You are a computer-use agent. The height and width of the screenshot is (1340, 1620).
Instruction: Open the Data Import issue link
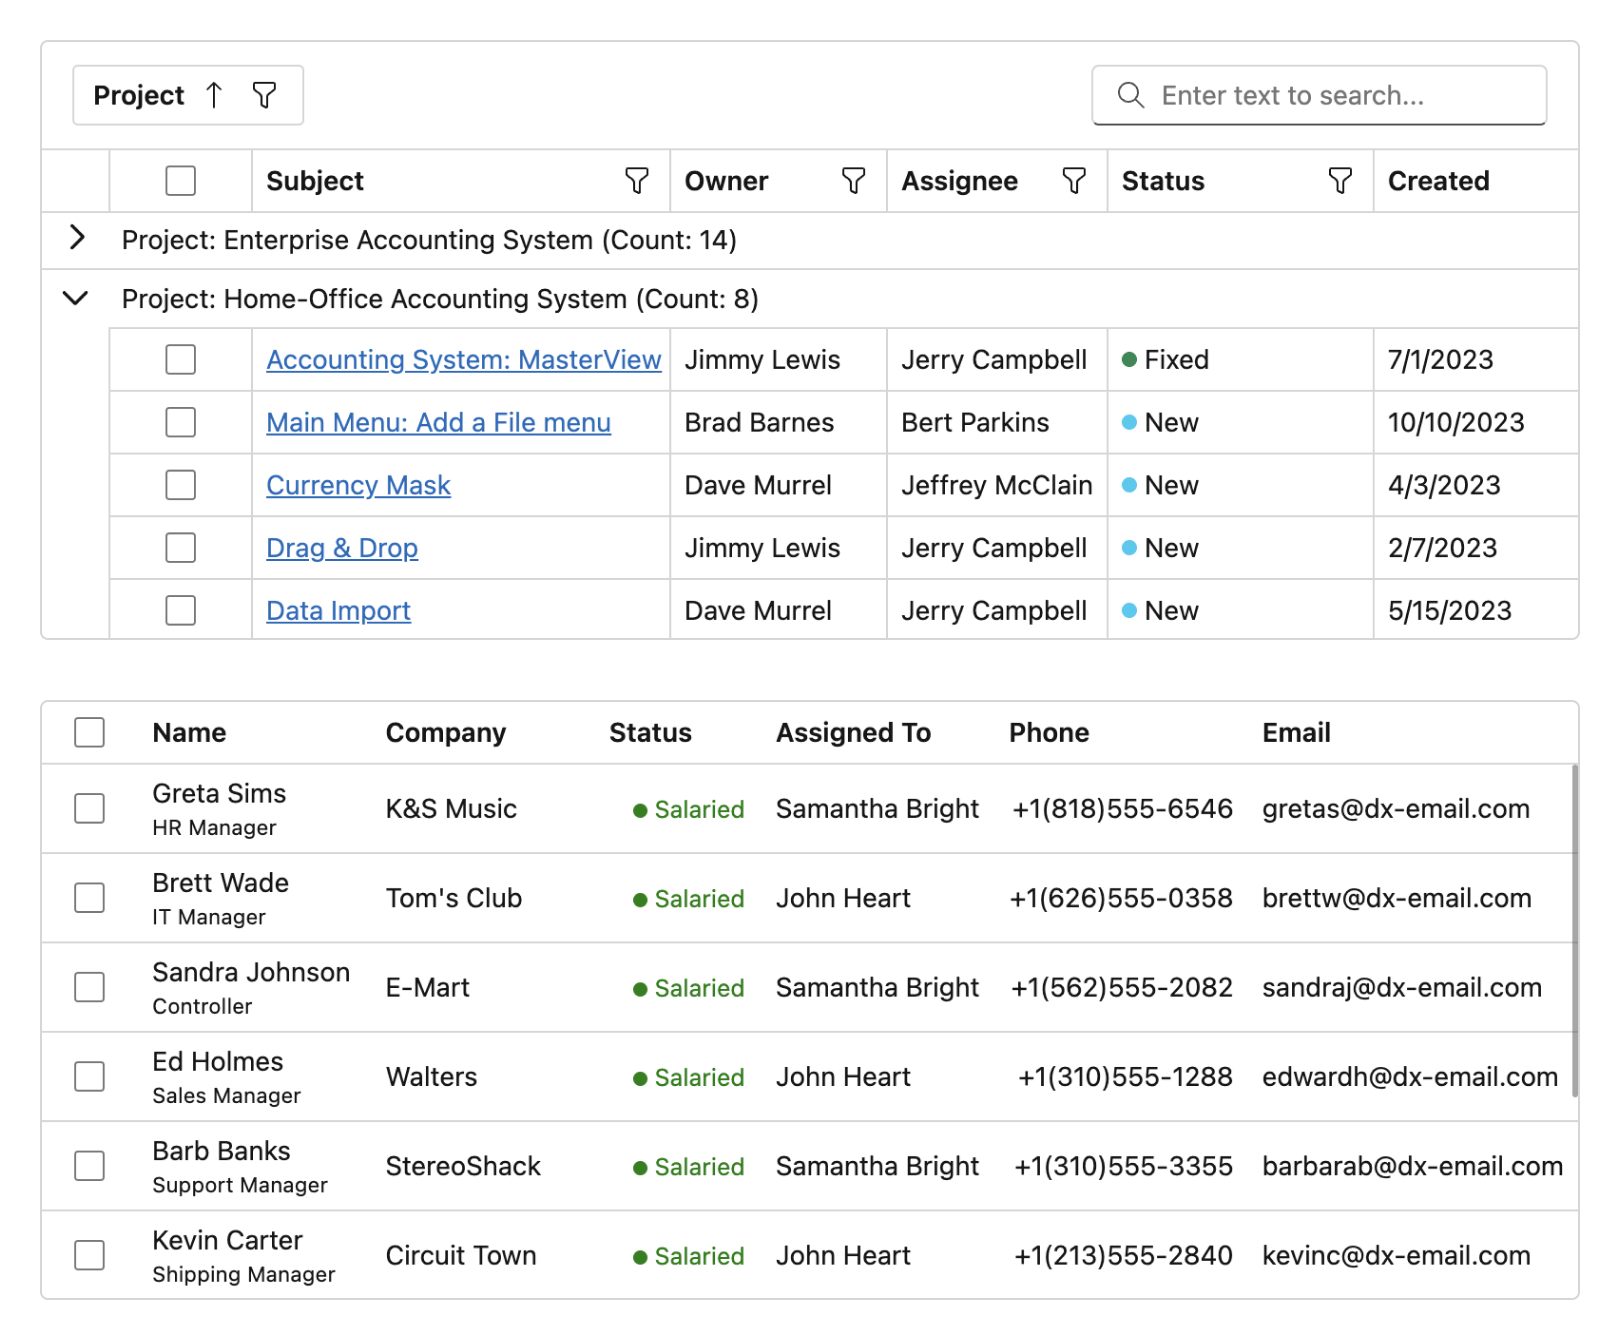(x=338, y=610)
